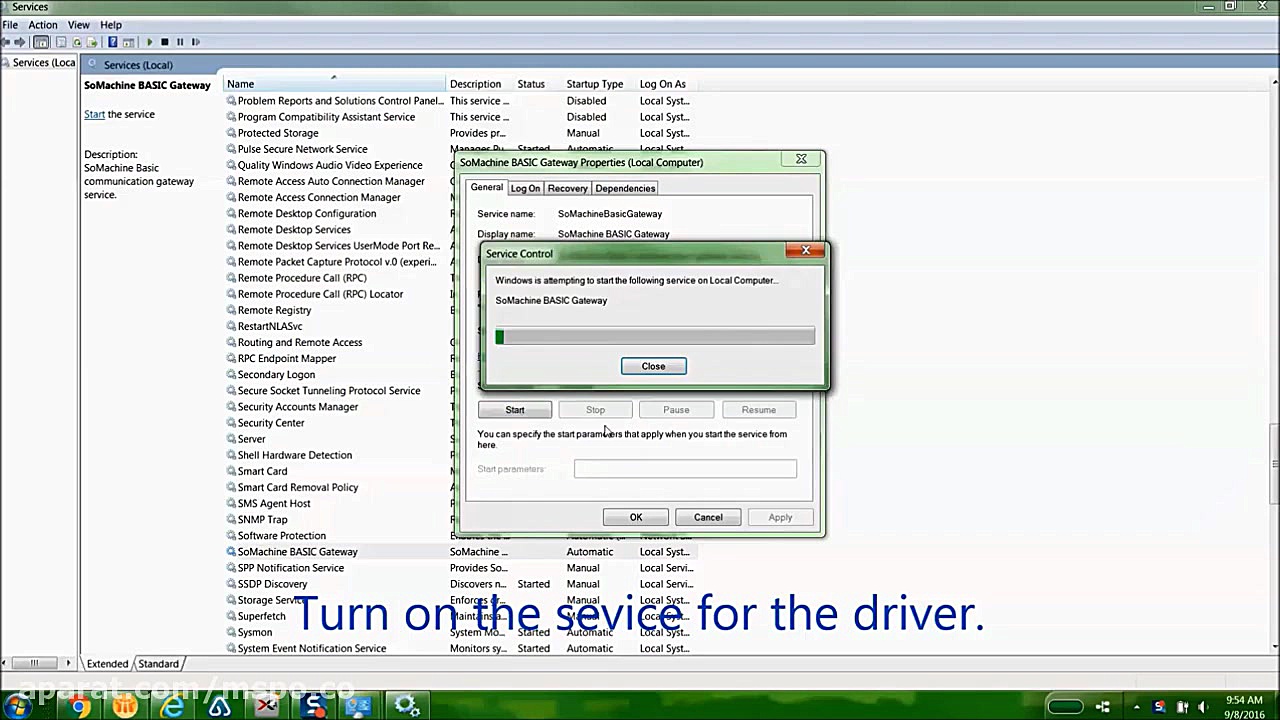Select the Security Center service row
Viewport: 1280px width, 720px height.
pyautogui.click(x=338, y=423)
